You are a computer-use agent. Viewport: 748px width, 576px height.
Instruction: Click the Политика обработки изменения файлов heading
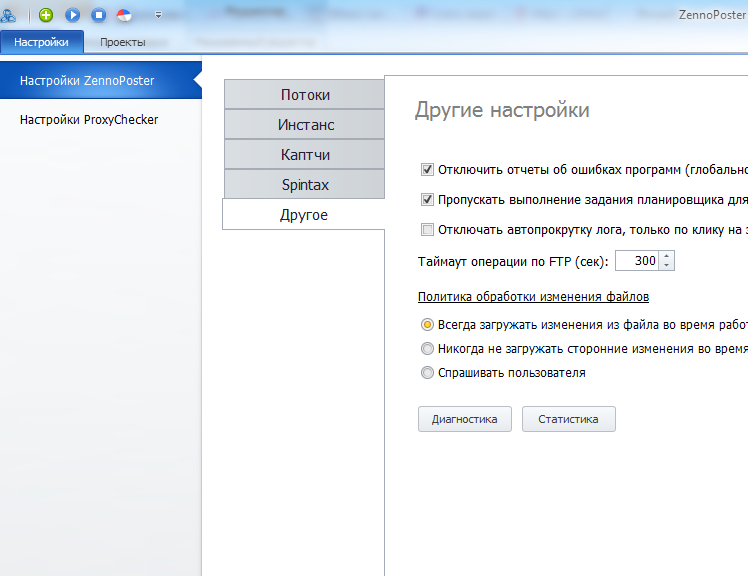[x=533, y=297]
